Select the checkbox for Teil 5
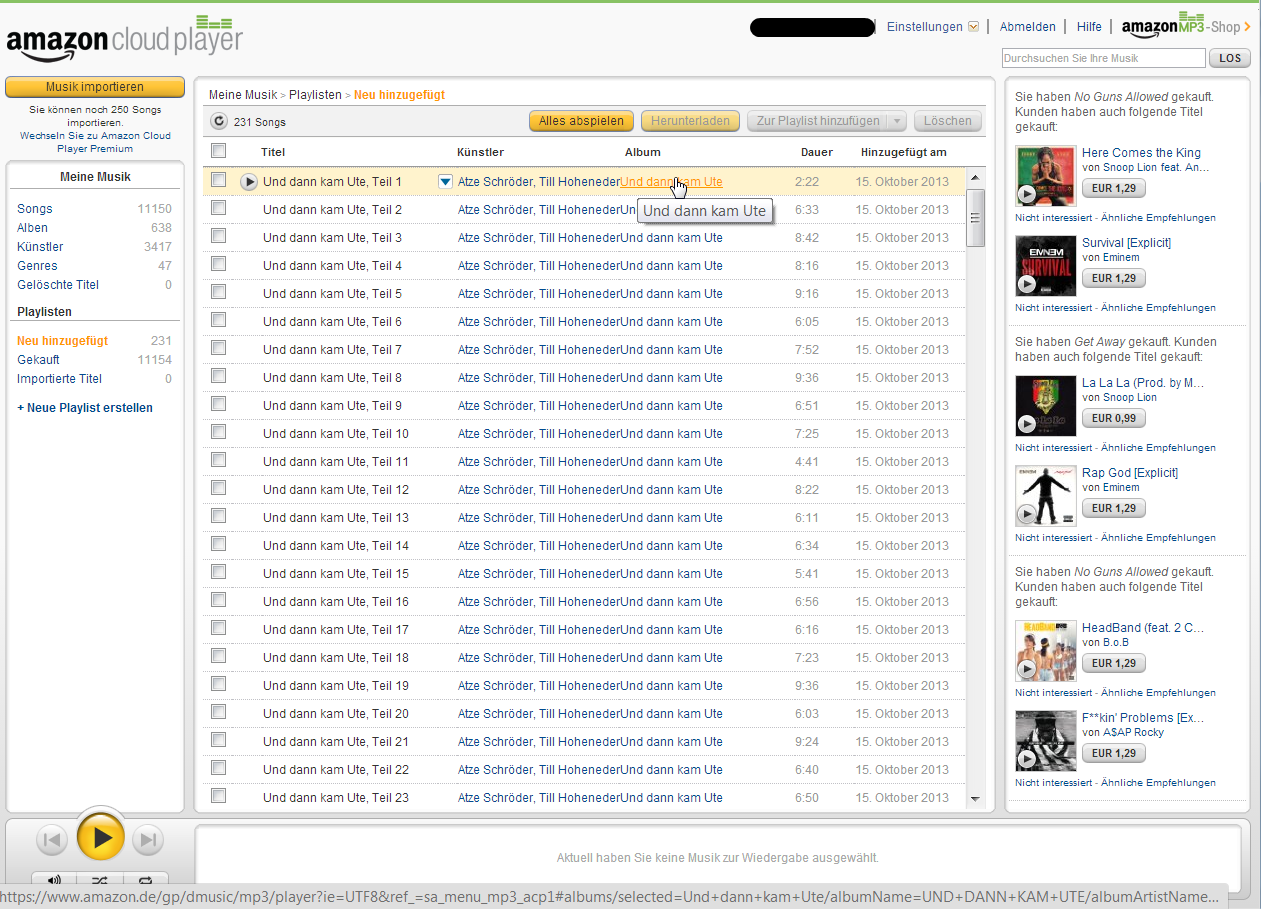This screenshot has width=1261, height=909. [x=218, y=293]
